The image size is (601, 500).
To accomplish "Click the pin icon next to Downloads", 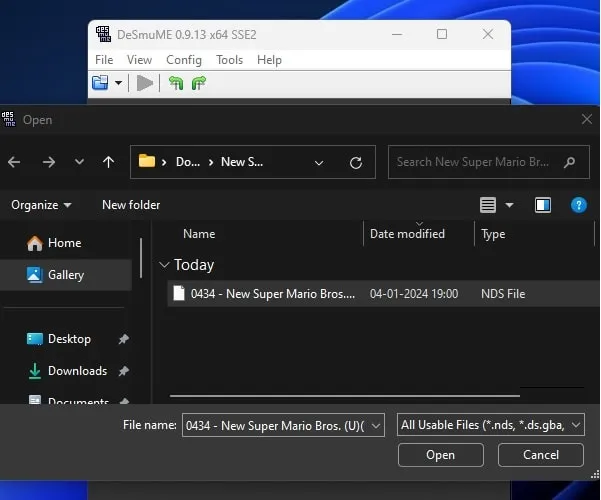I will click(x=123, y=371).
